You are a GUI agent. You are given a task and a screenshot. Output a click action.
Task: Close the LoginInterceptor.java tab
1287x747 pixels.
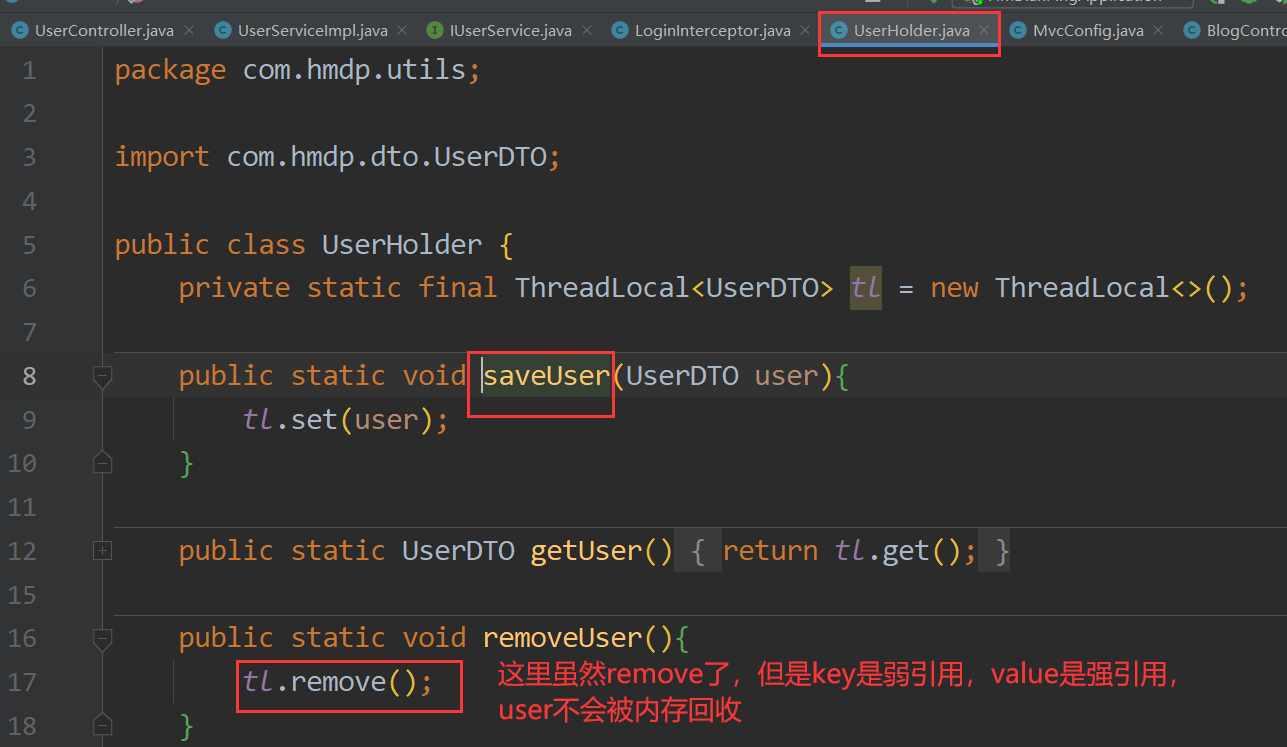[x=805, y=31]
